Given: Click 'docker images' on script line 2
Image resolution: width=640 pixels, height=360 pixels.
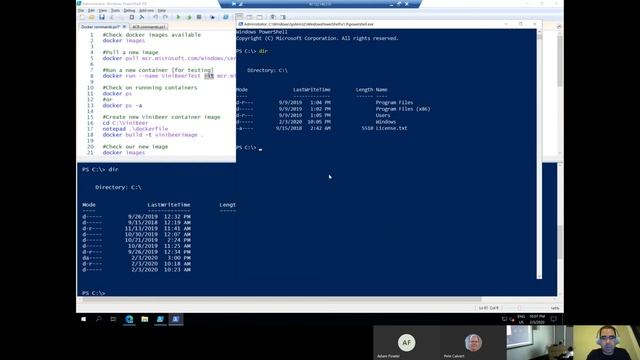Looking at the screenshot, I should [x=124, y=41].
